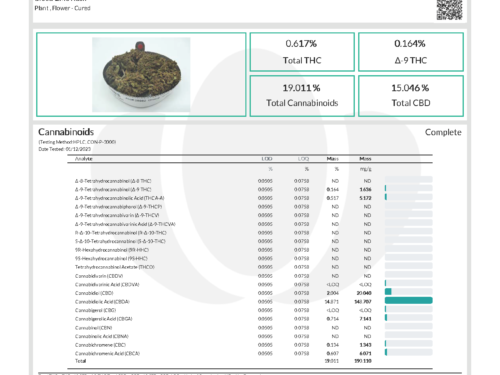Click the Plant, Flower - Cured text

(62, 8)
